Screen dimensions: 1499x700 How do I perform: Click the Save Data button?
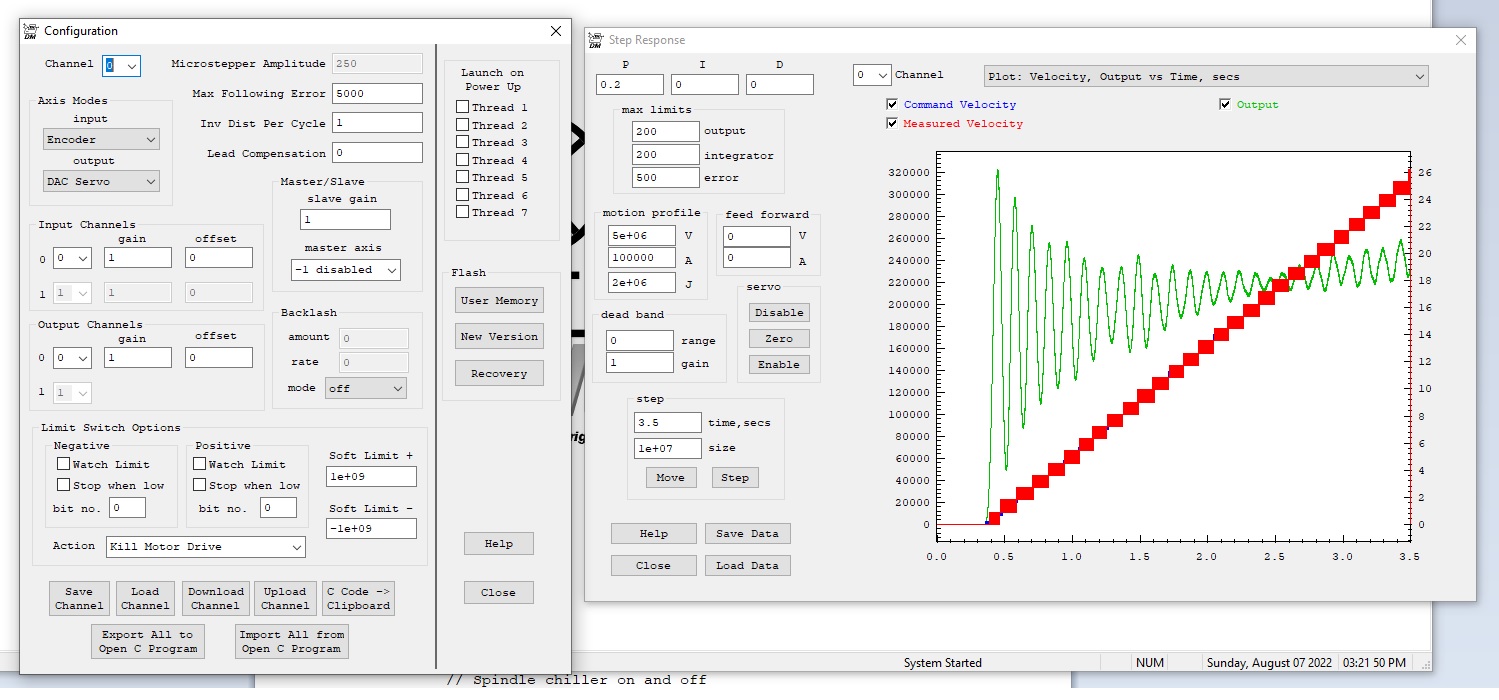pyautogui.click(x=747, y=533)
